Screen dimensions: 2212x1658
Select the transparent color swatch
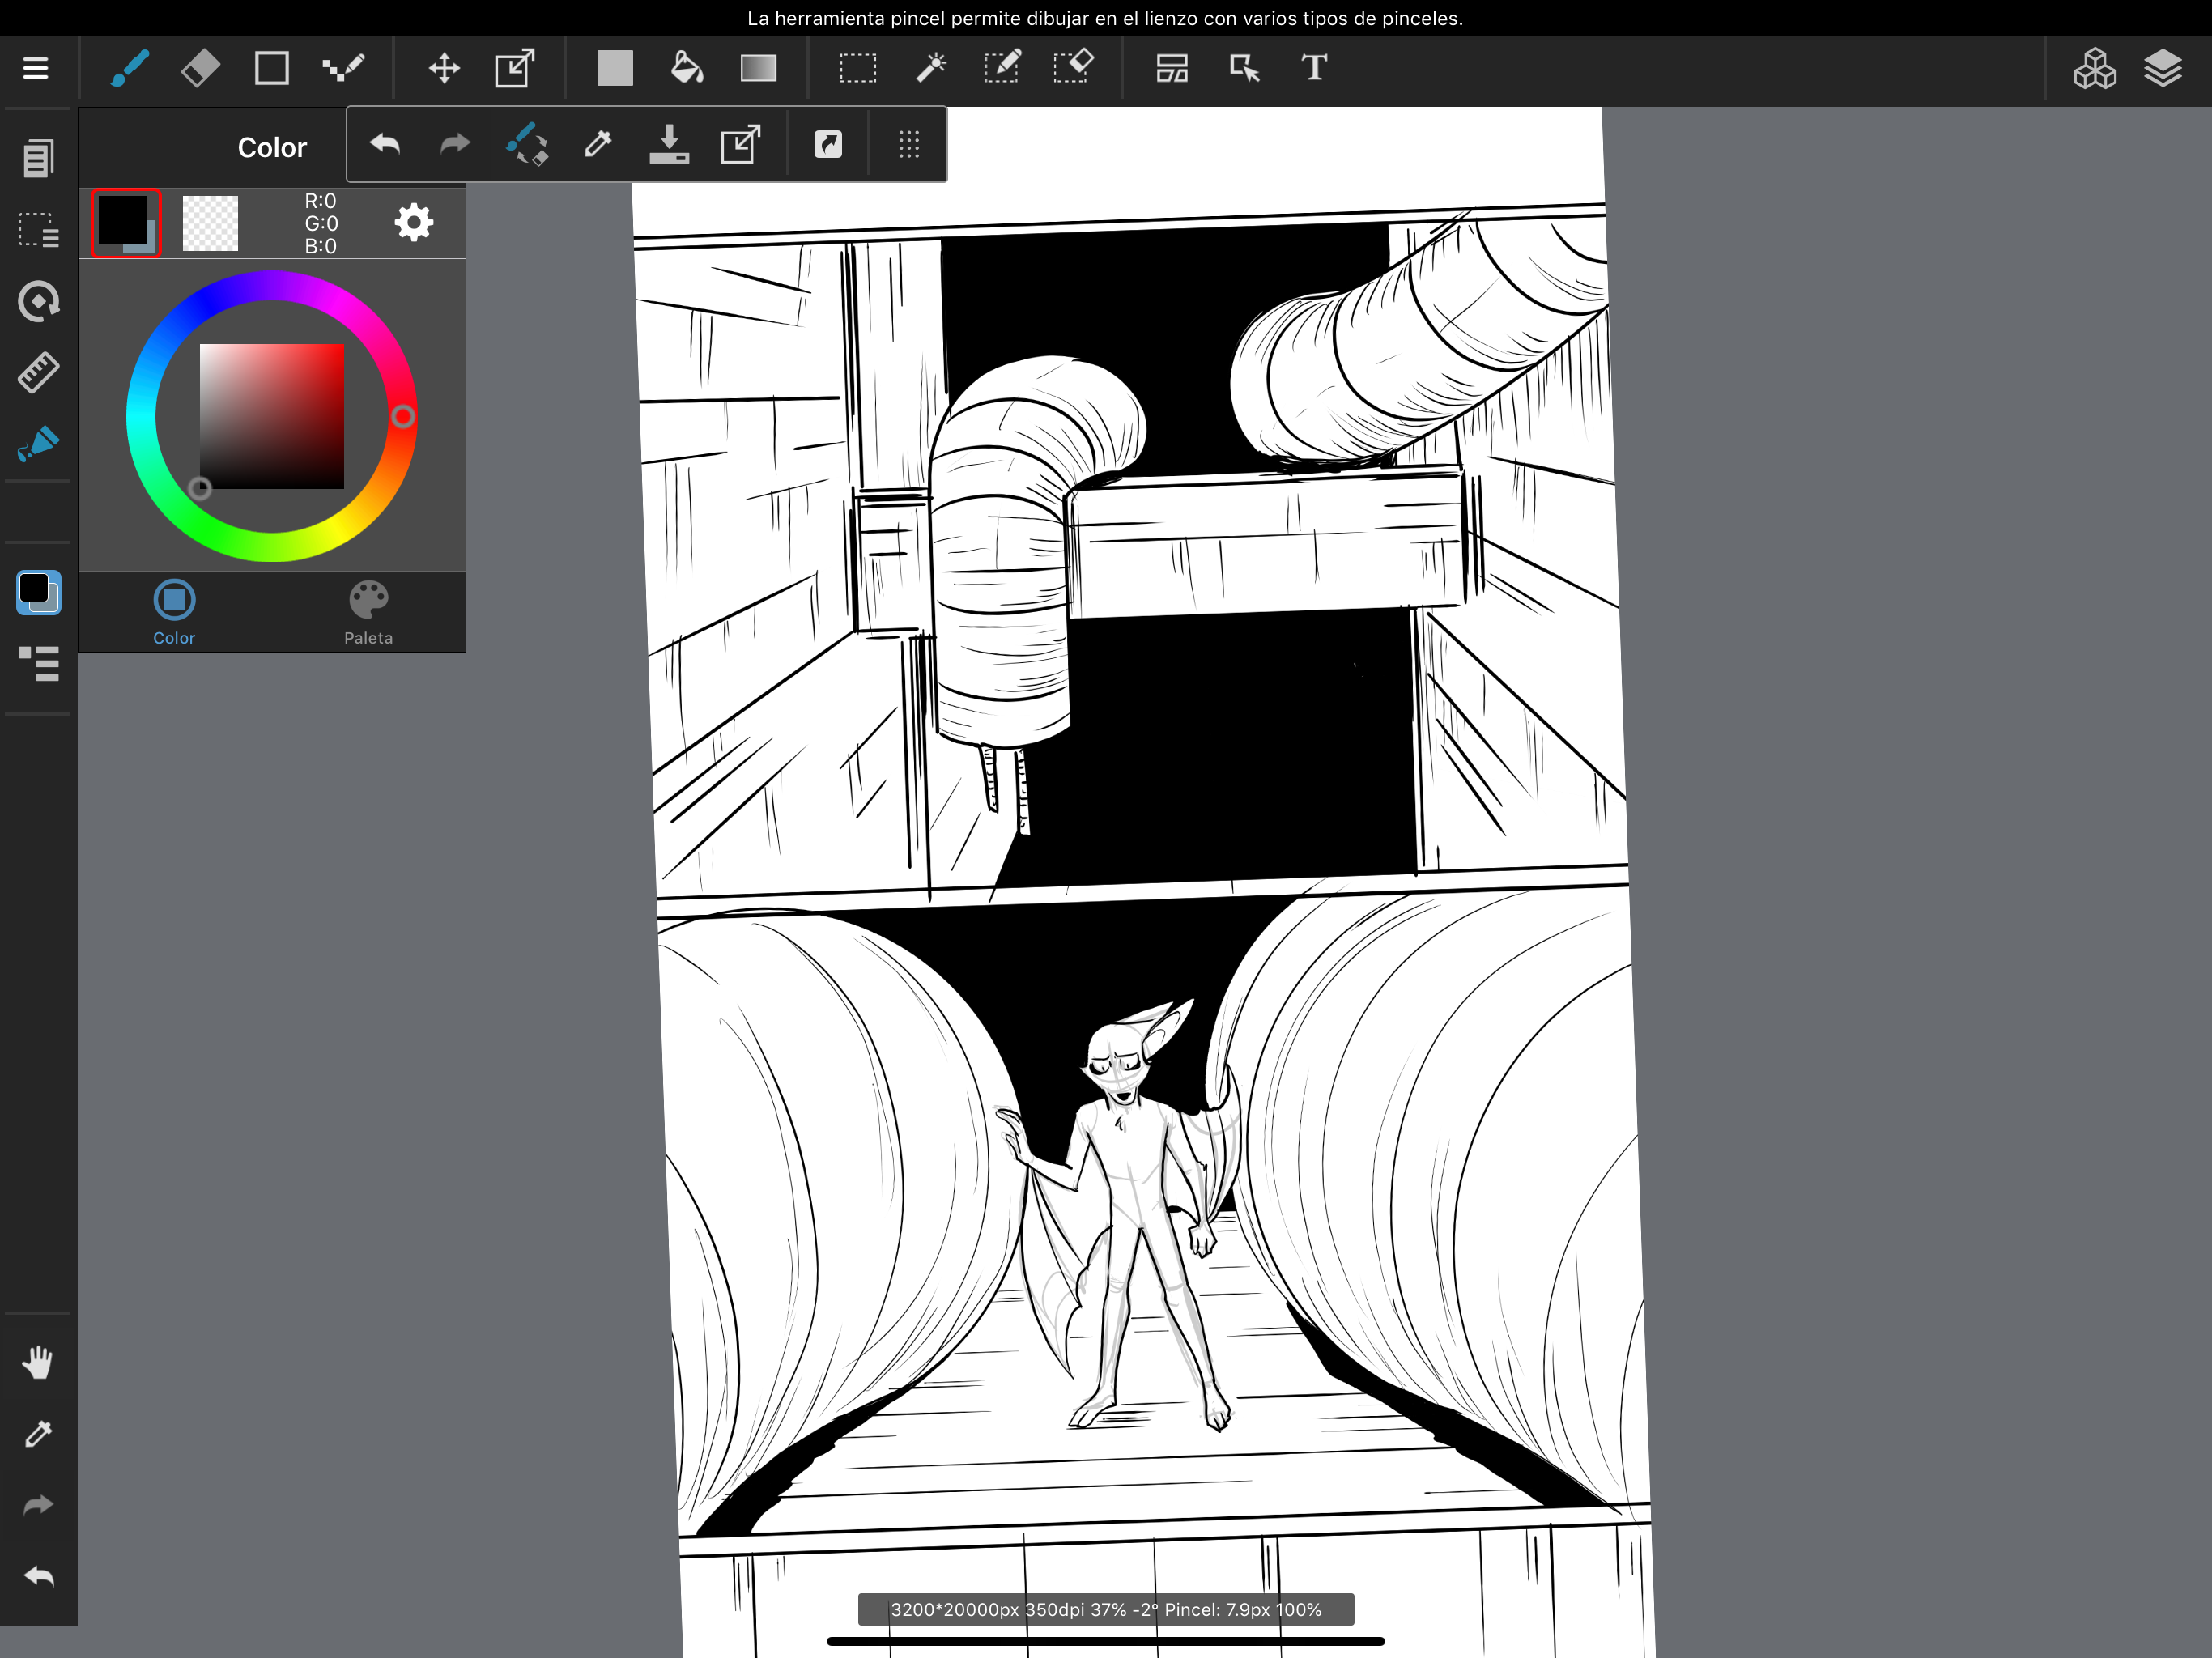pyautogui.click(x=210, y=223)
